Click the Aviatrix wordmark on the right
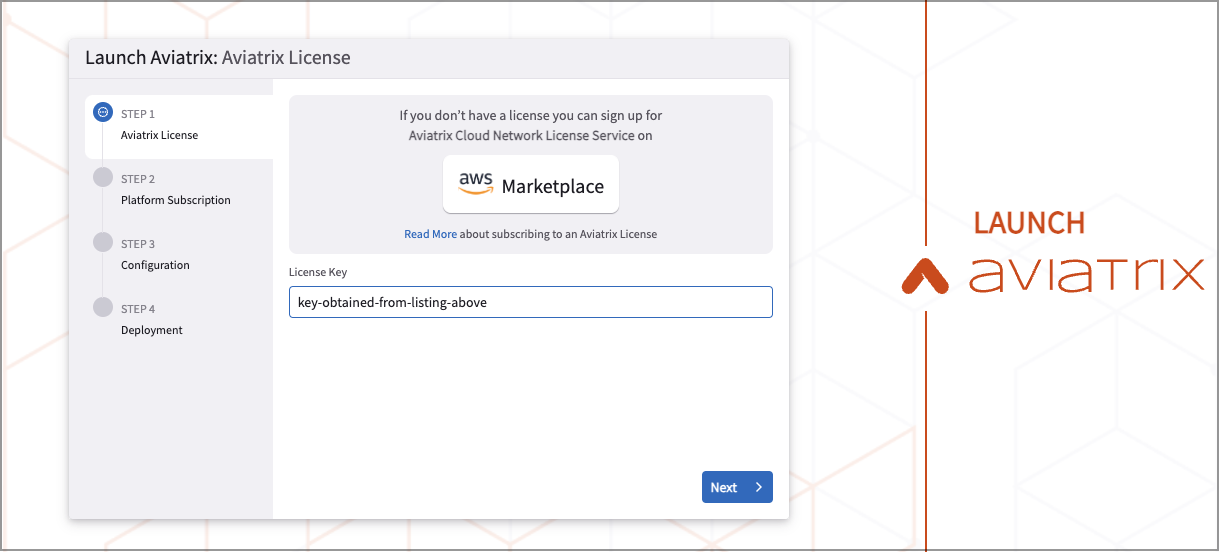 coord(1085,274)
